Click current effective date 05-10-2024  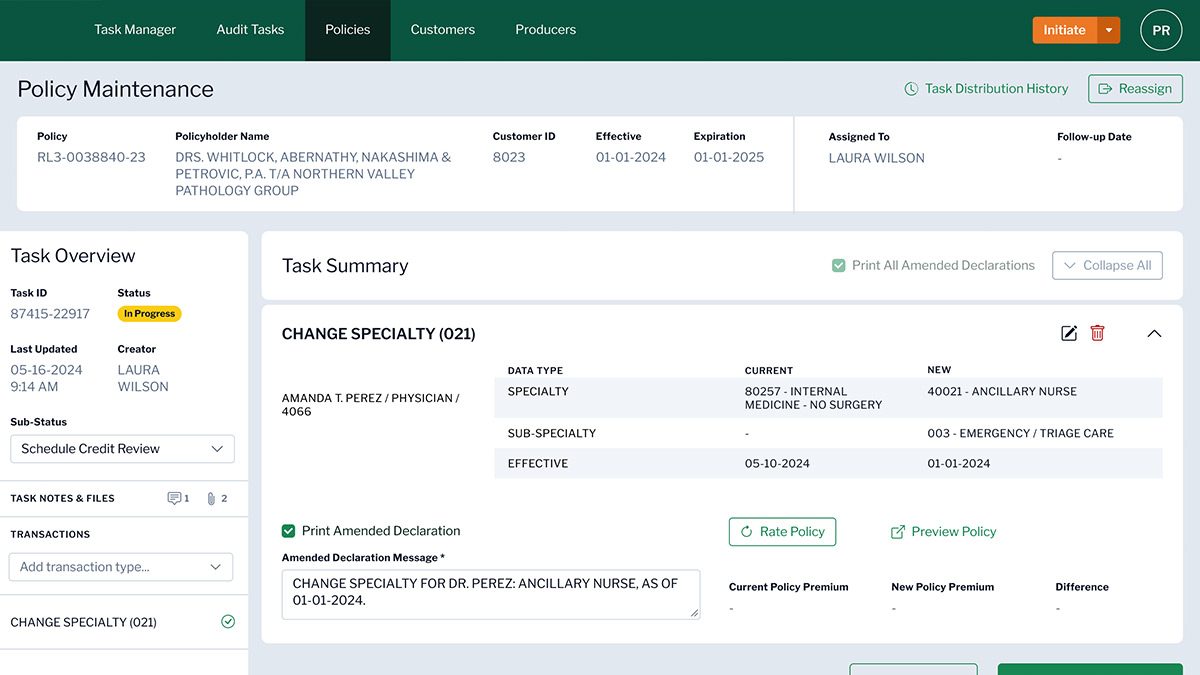pos(777,464)
